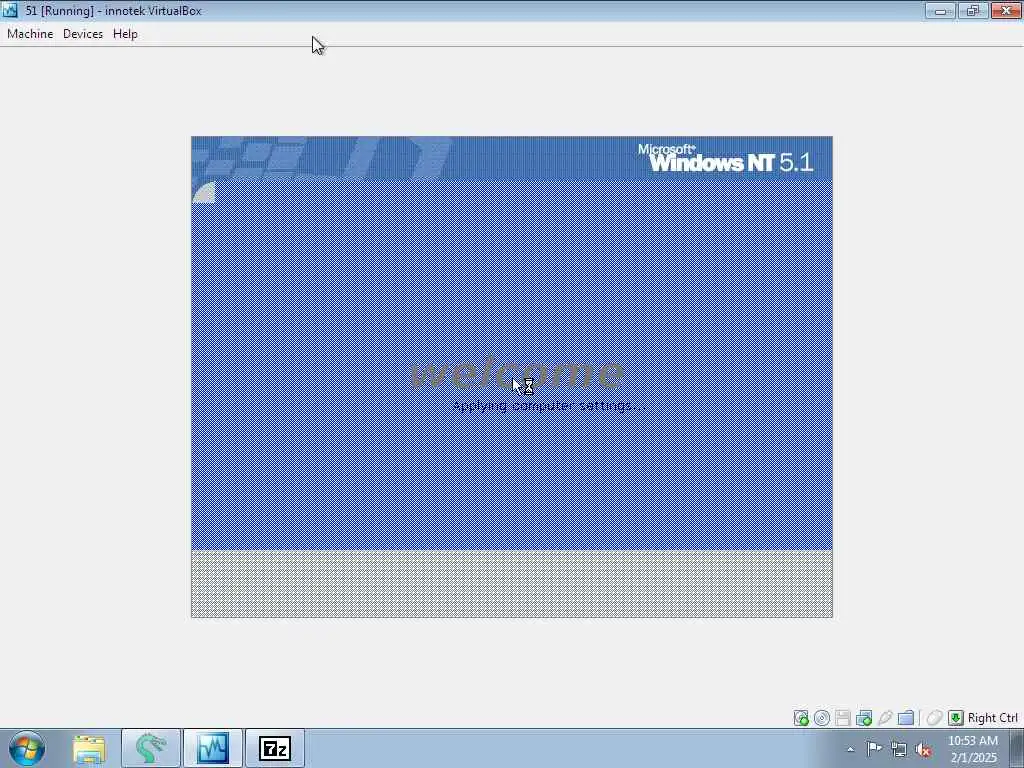
Task: Click the floppy disk status icon
Action: (x=843, y=718)
